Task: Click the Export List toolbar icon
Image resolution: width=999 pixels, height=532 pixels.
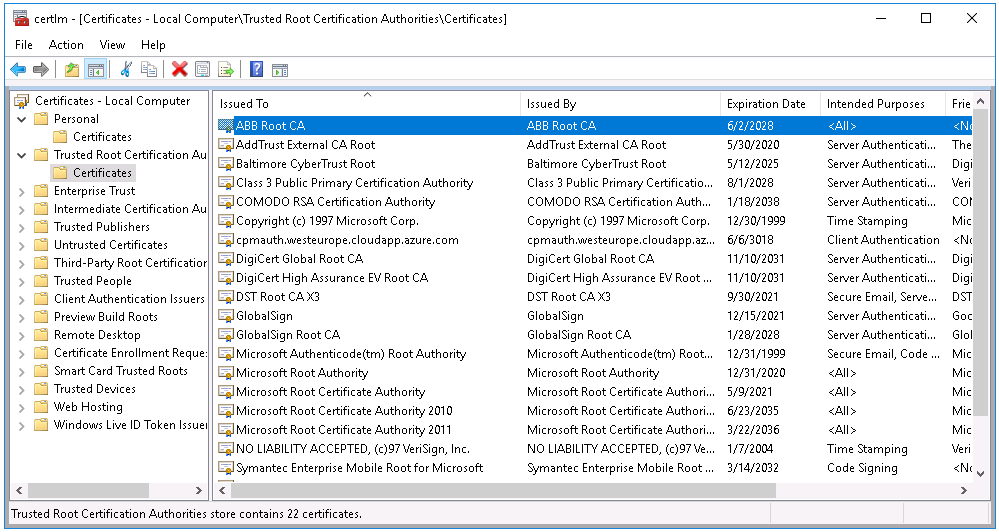Action: [x=226, y=69]
